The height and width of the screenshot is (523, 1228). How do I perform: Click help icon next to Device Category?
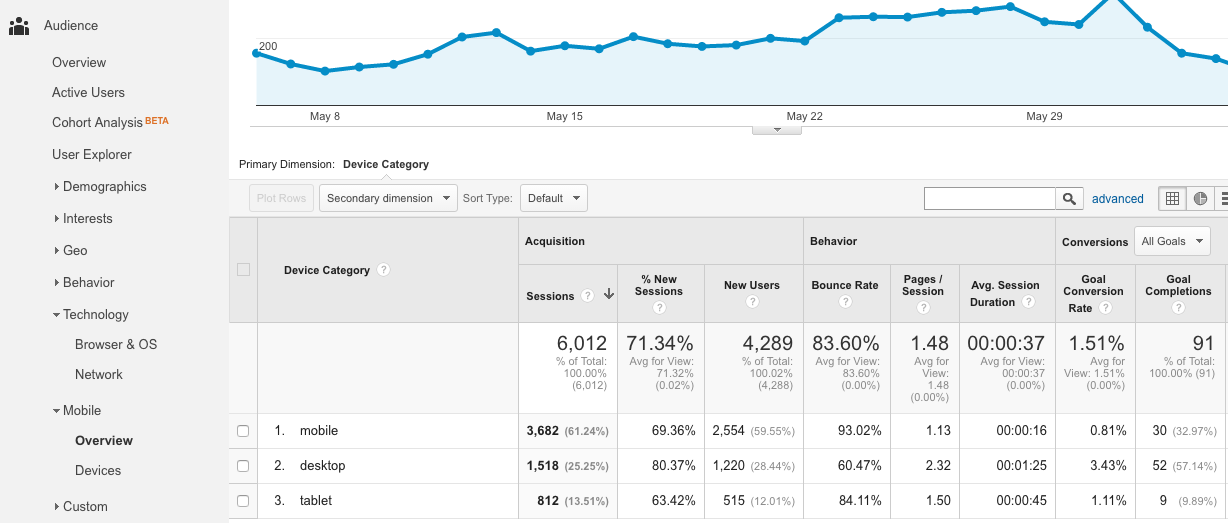click(x=384, y=270)
